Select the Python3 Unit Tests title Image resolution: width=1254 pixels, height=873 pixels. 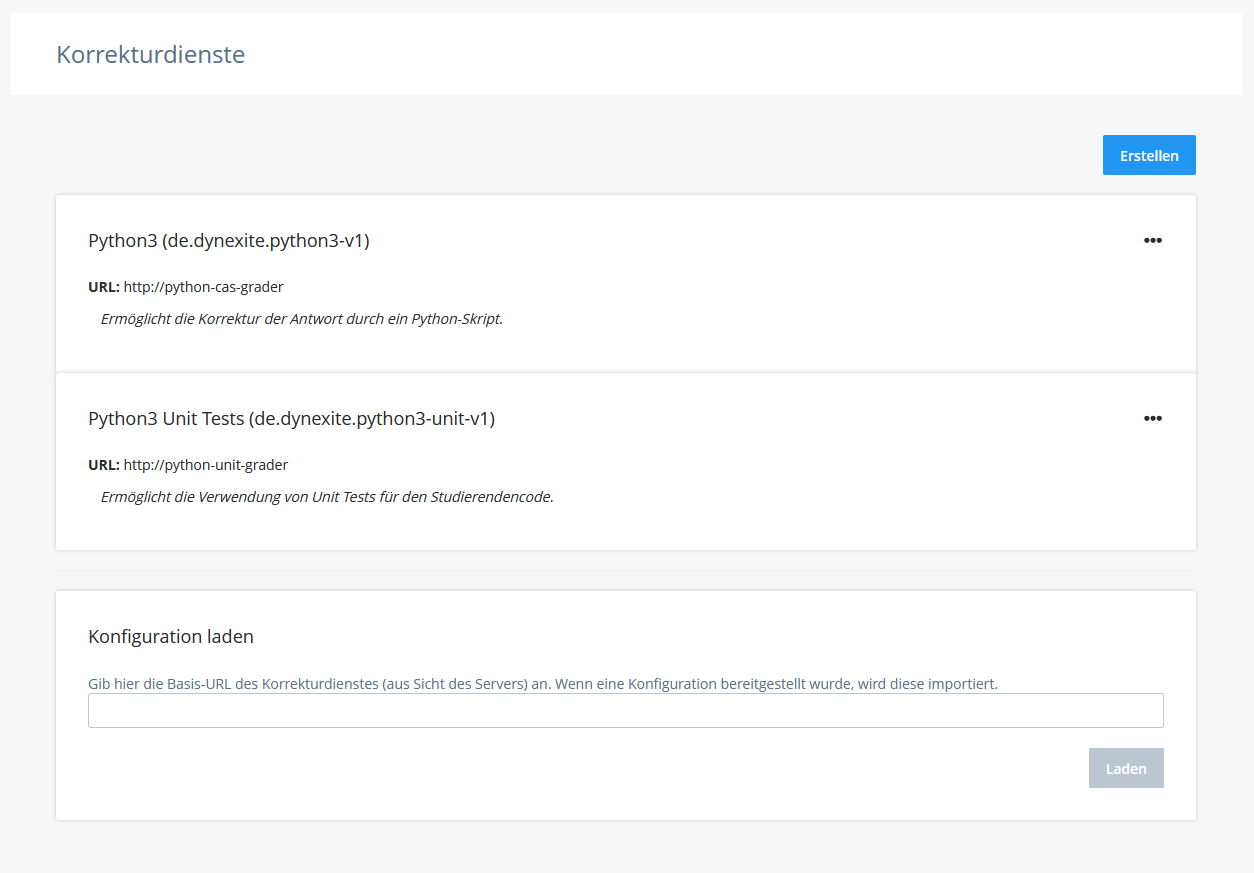292,419
